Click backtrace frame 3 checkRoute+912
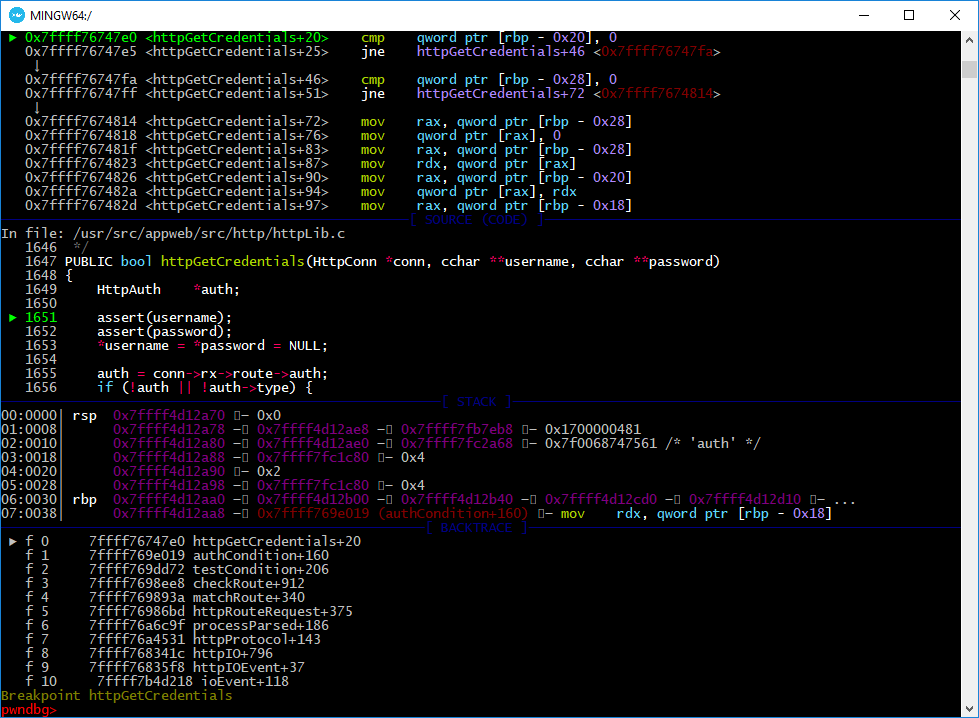 (x=165, y=584)
